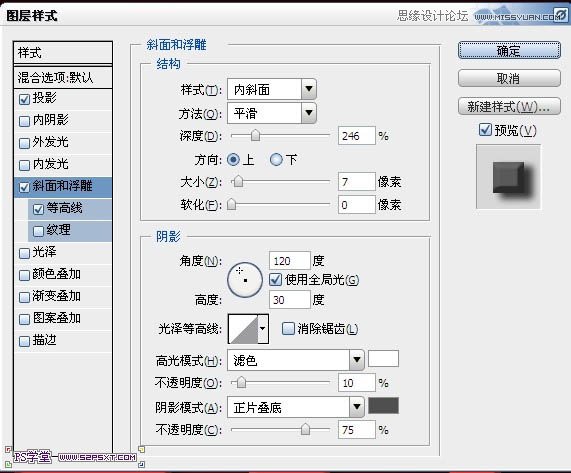The height and width of the screenshot is (473, 571).
Task: Enable the 纹理 texture checkbox
Action: (38, 231)
